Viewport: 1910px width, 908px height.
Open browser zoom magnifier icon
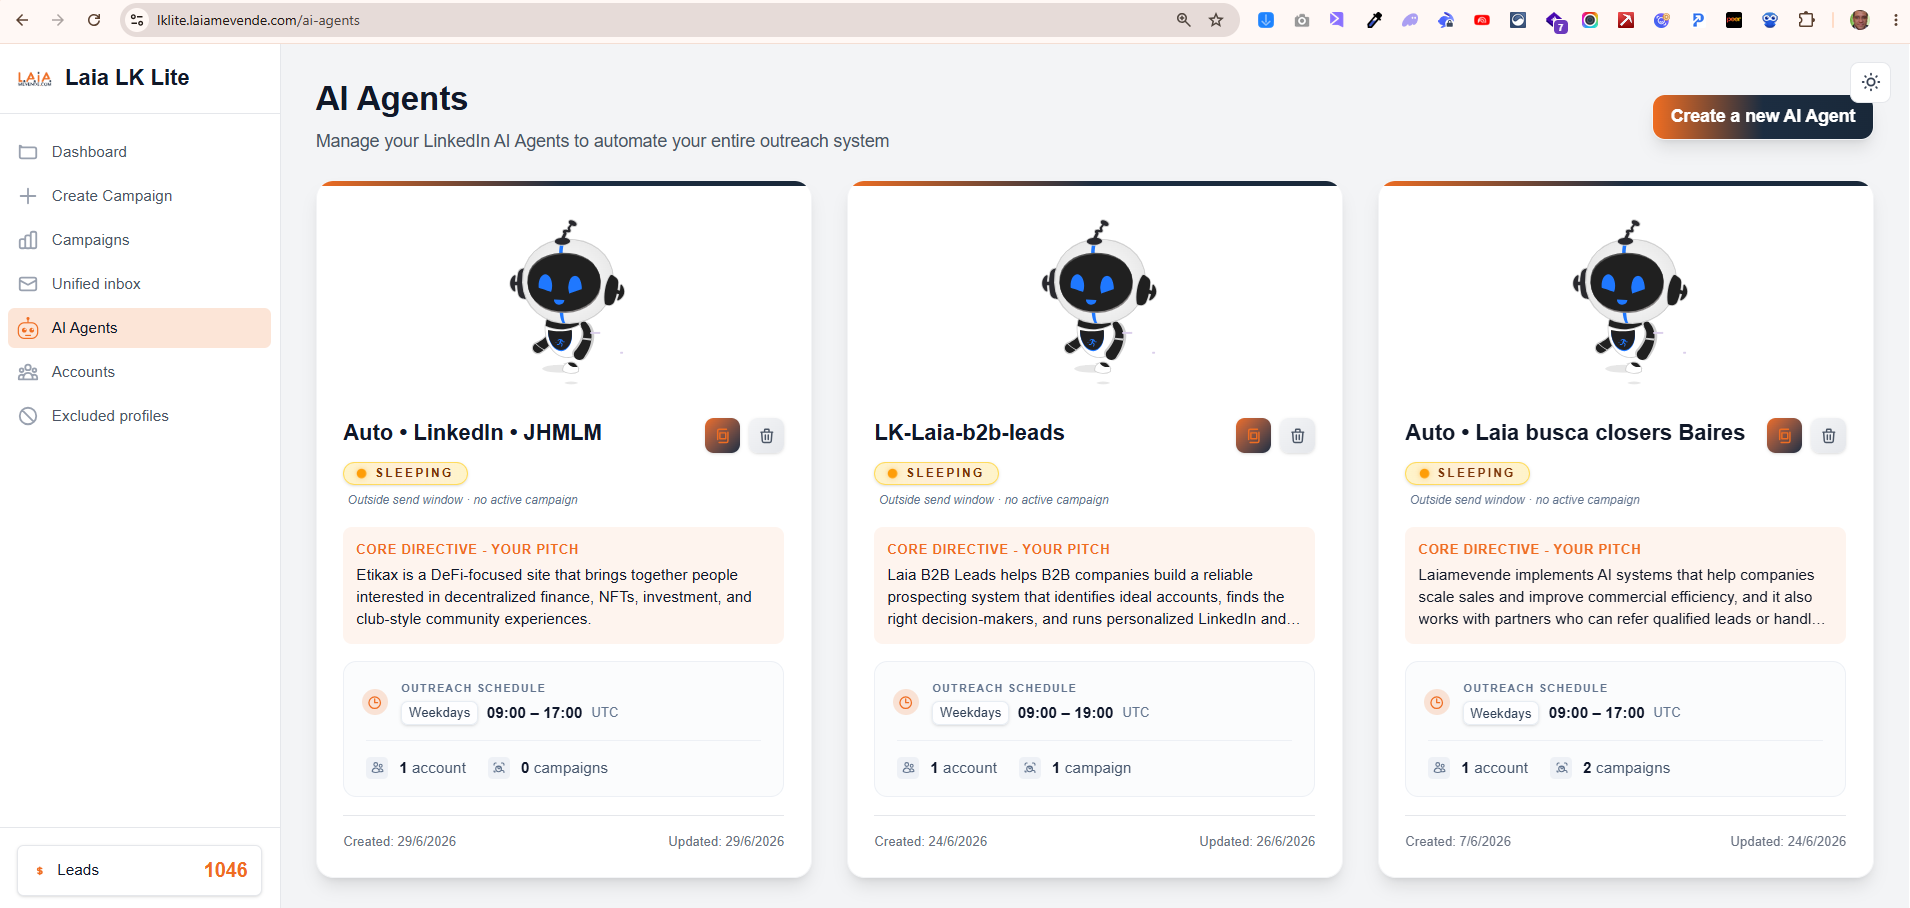point(1184,20)
